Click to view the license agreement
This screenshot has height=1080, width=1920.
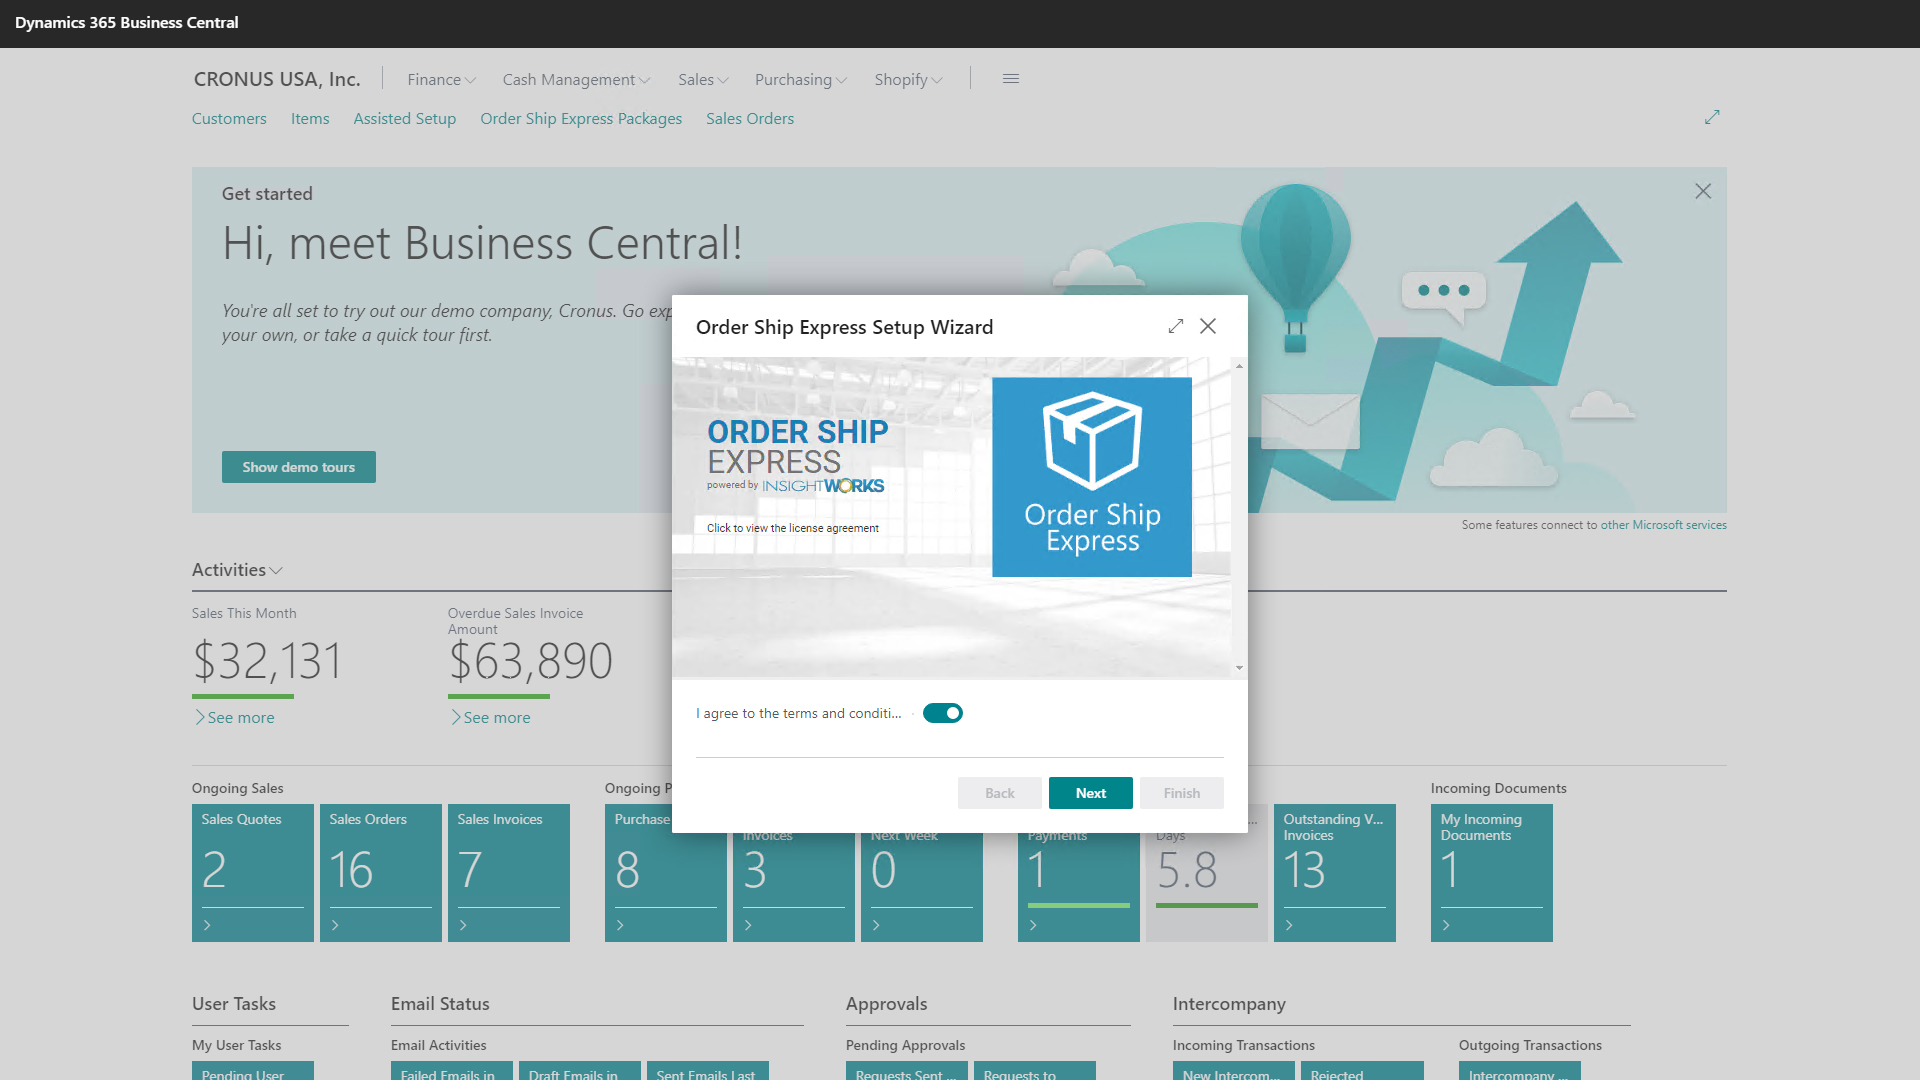[792, 528]
